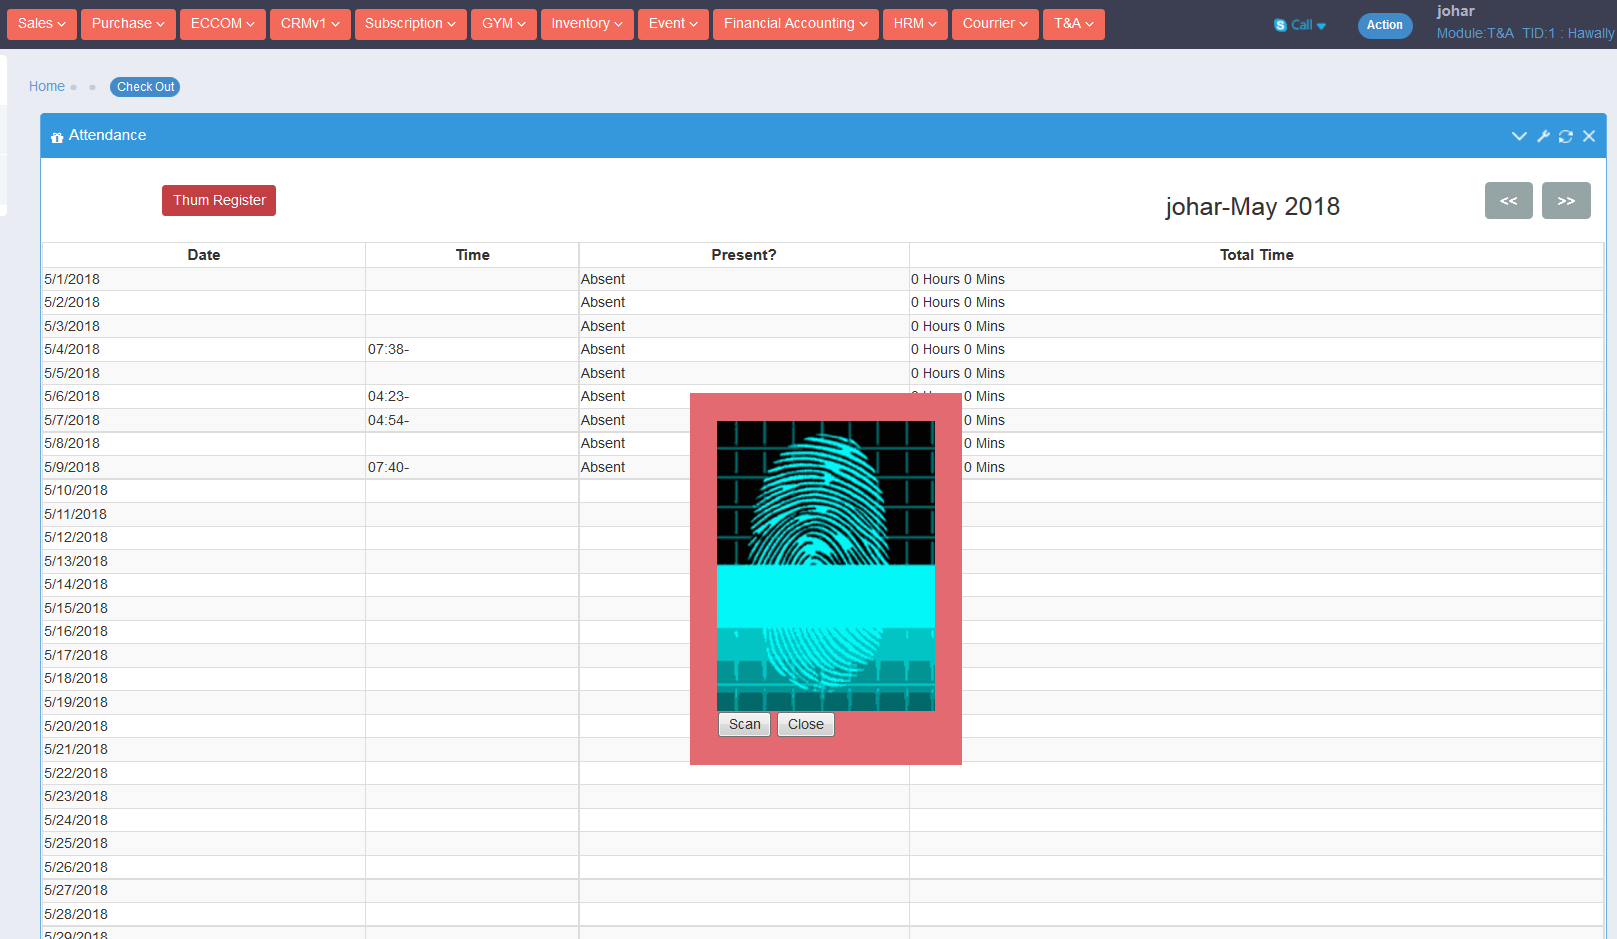Click the fingerprint scanner image

pos(826,565)
